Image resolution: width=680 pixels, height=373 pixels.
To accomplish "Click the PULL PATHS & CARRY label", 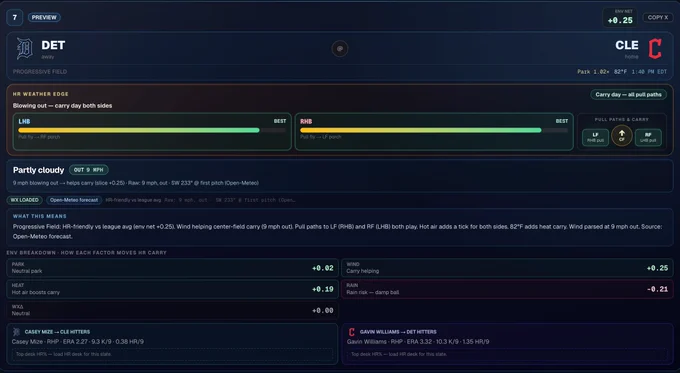I will (x=621, y=119).
